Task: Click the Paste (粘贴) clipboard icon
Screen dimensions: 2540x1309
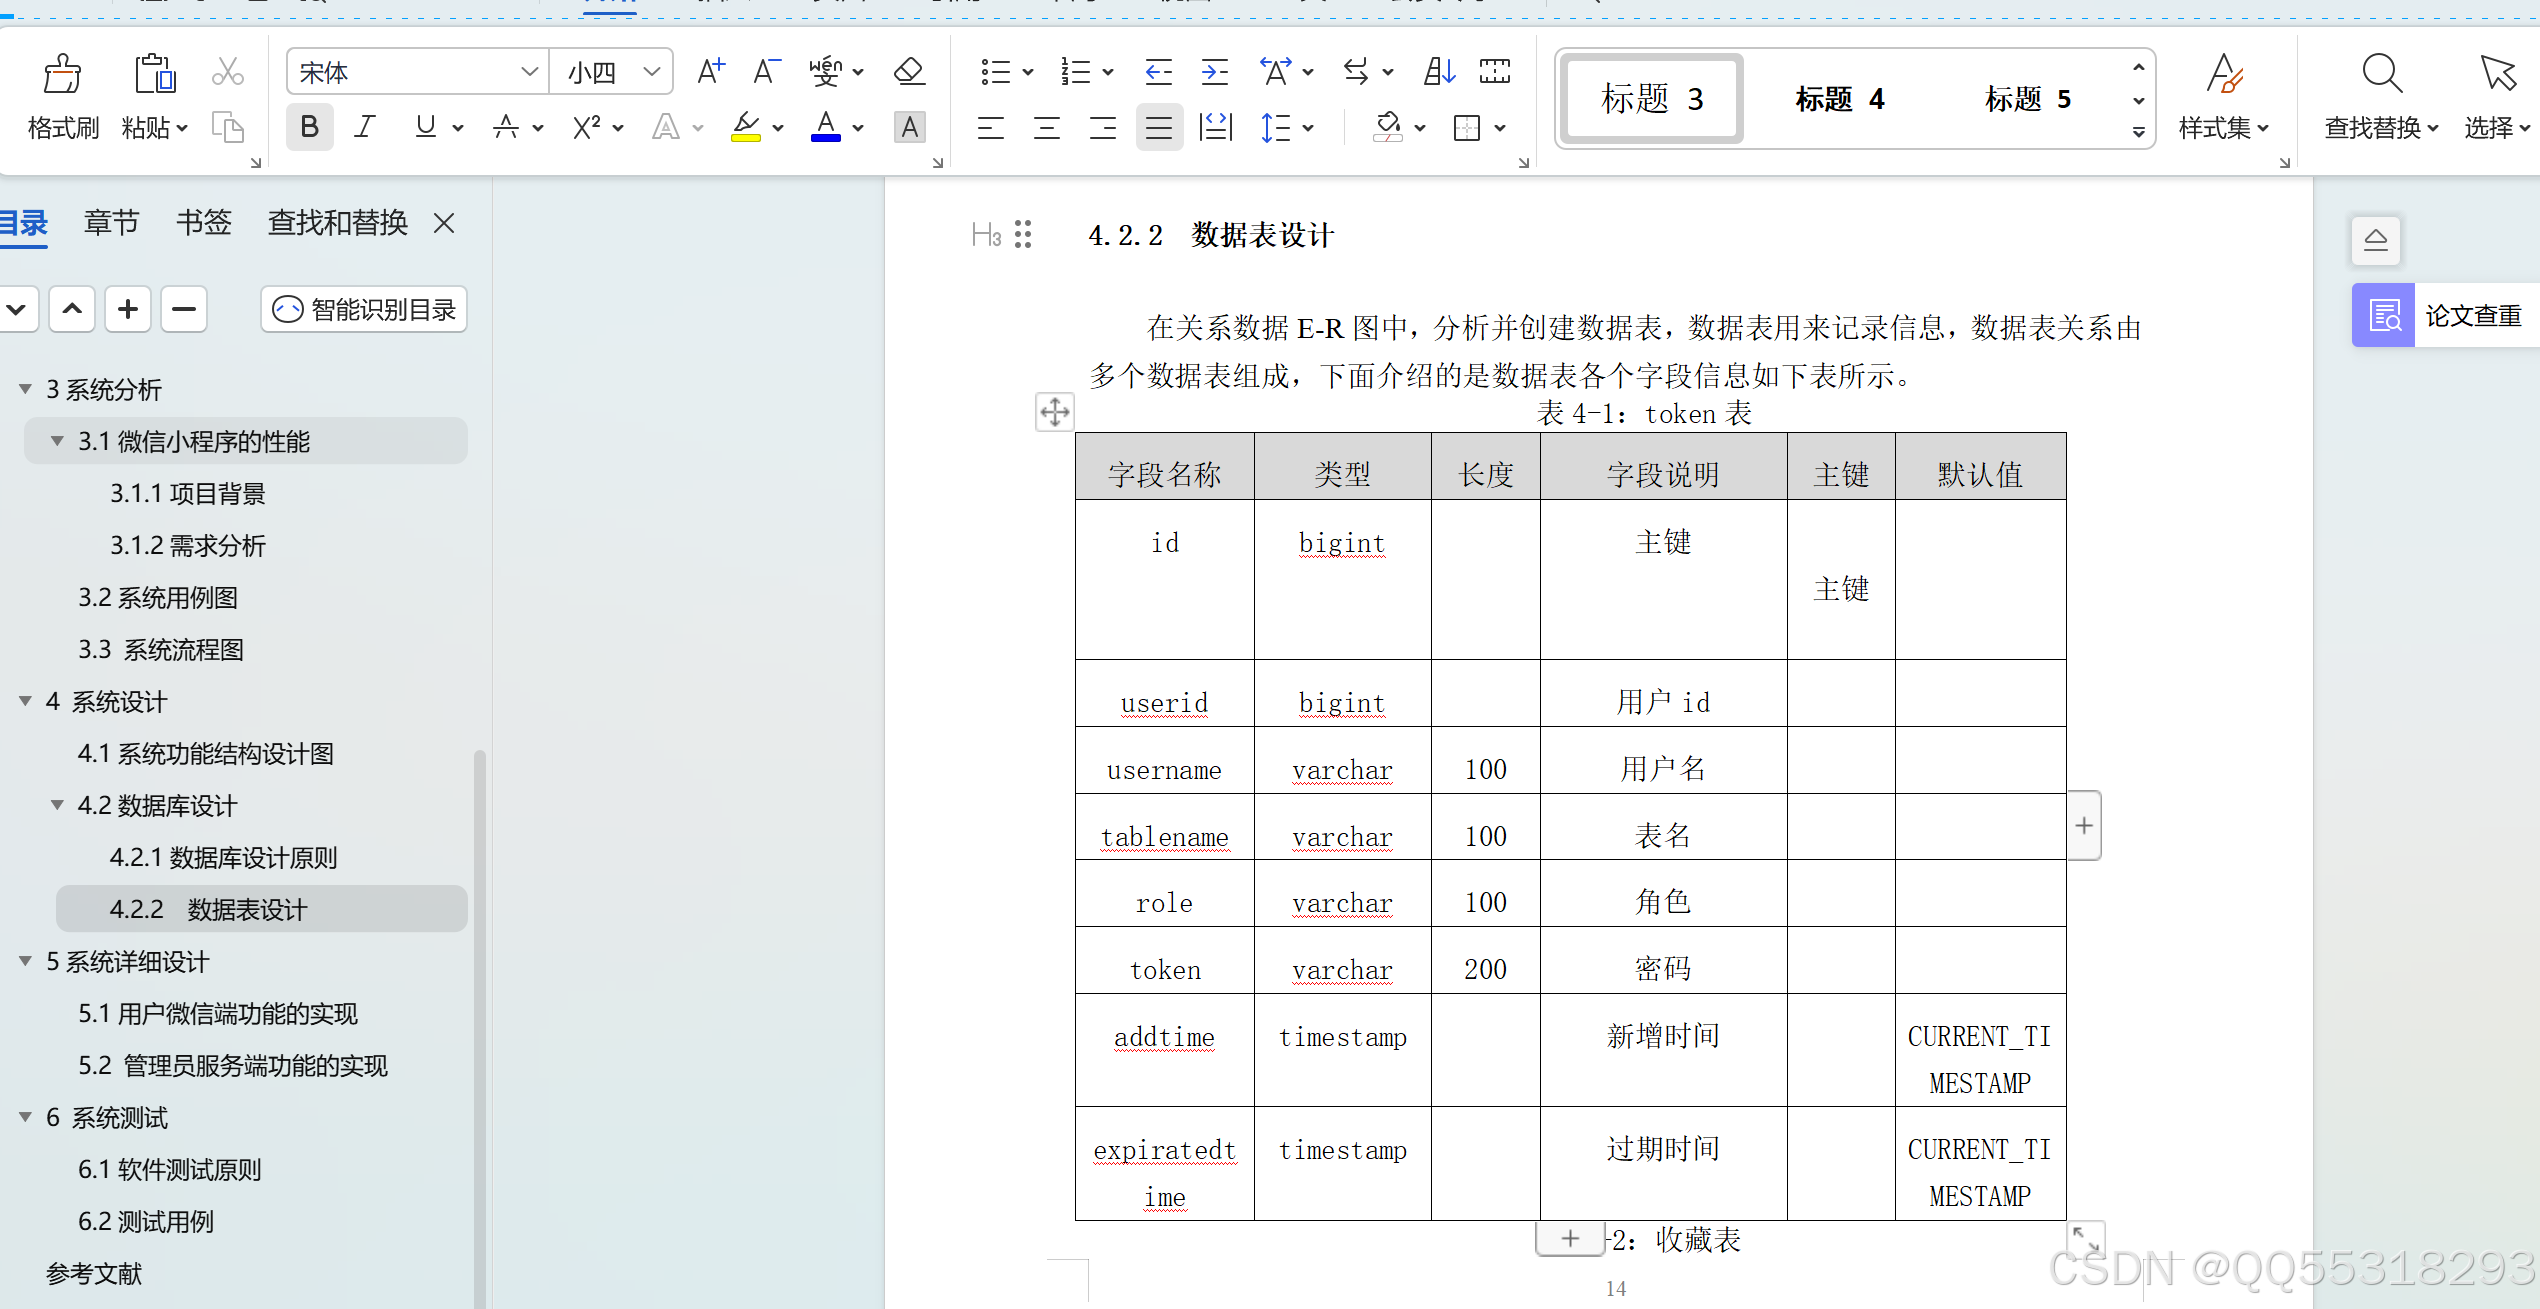Action: click(154, 74)
